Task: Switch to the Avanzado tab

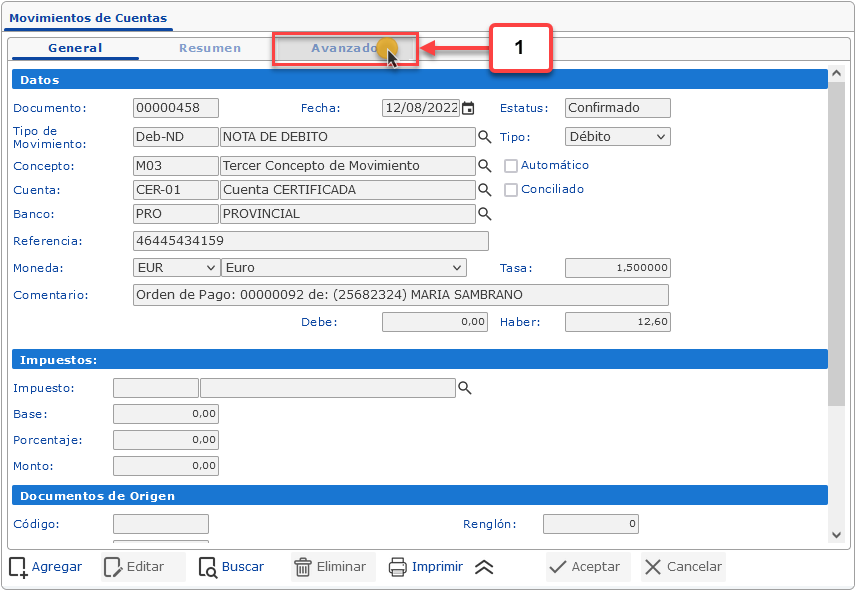Action: [344, 48]
